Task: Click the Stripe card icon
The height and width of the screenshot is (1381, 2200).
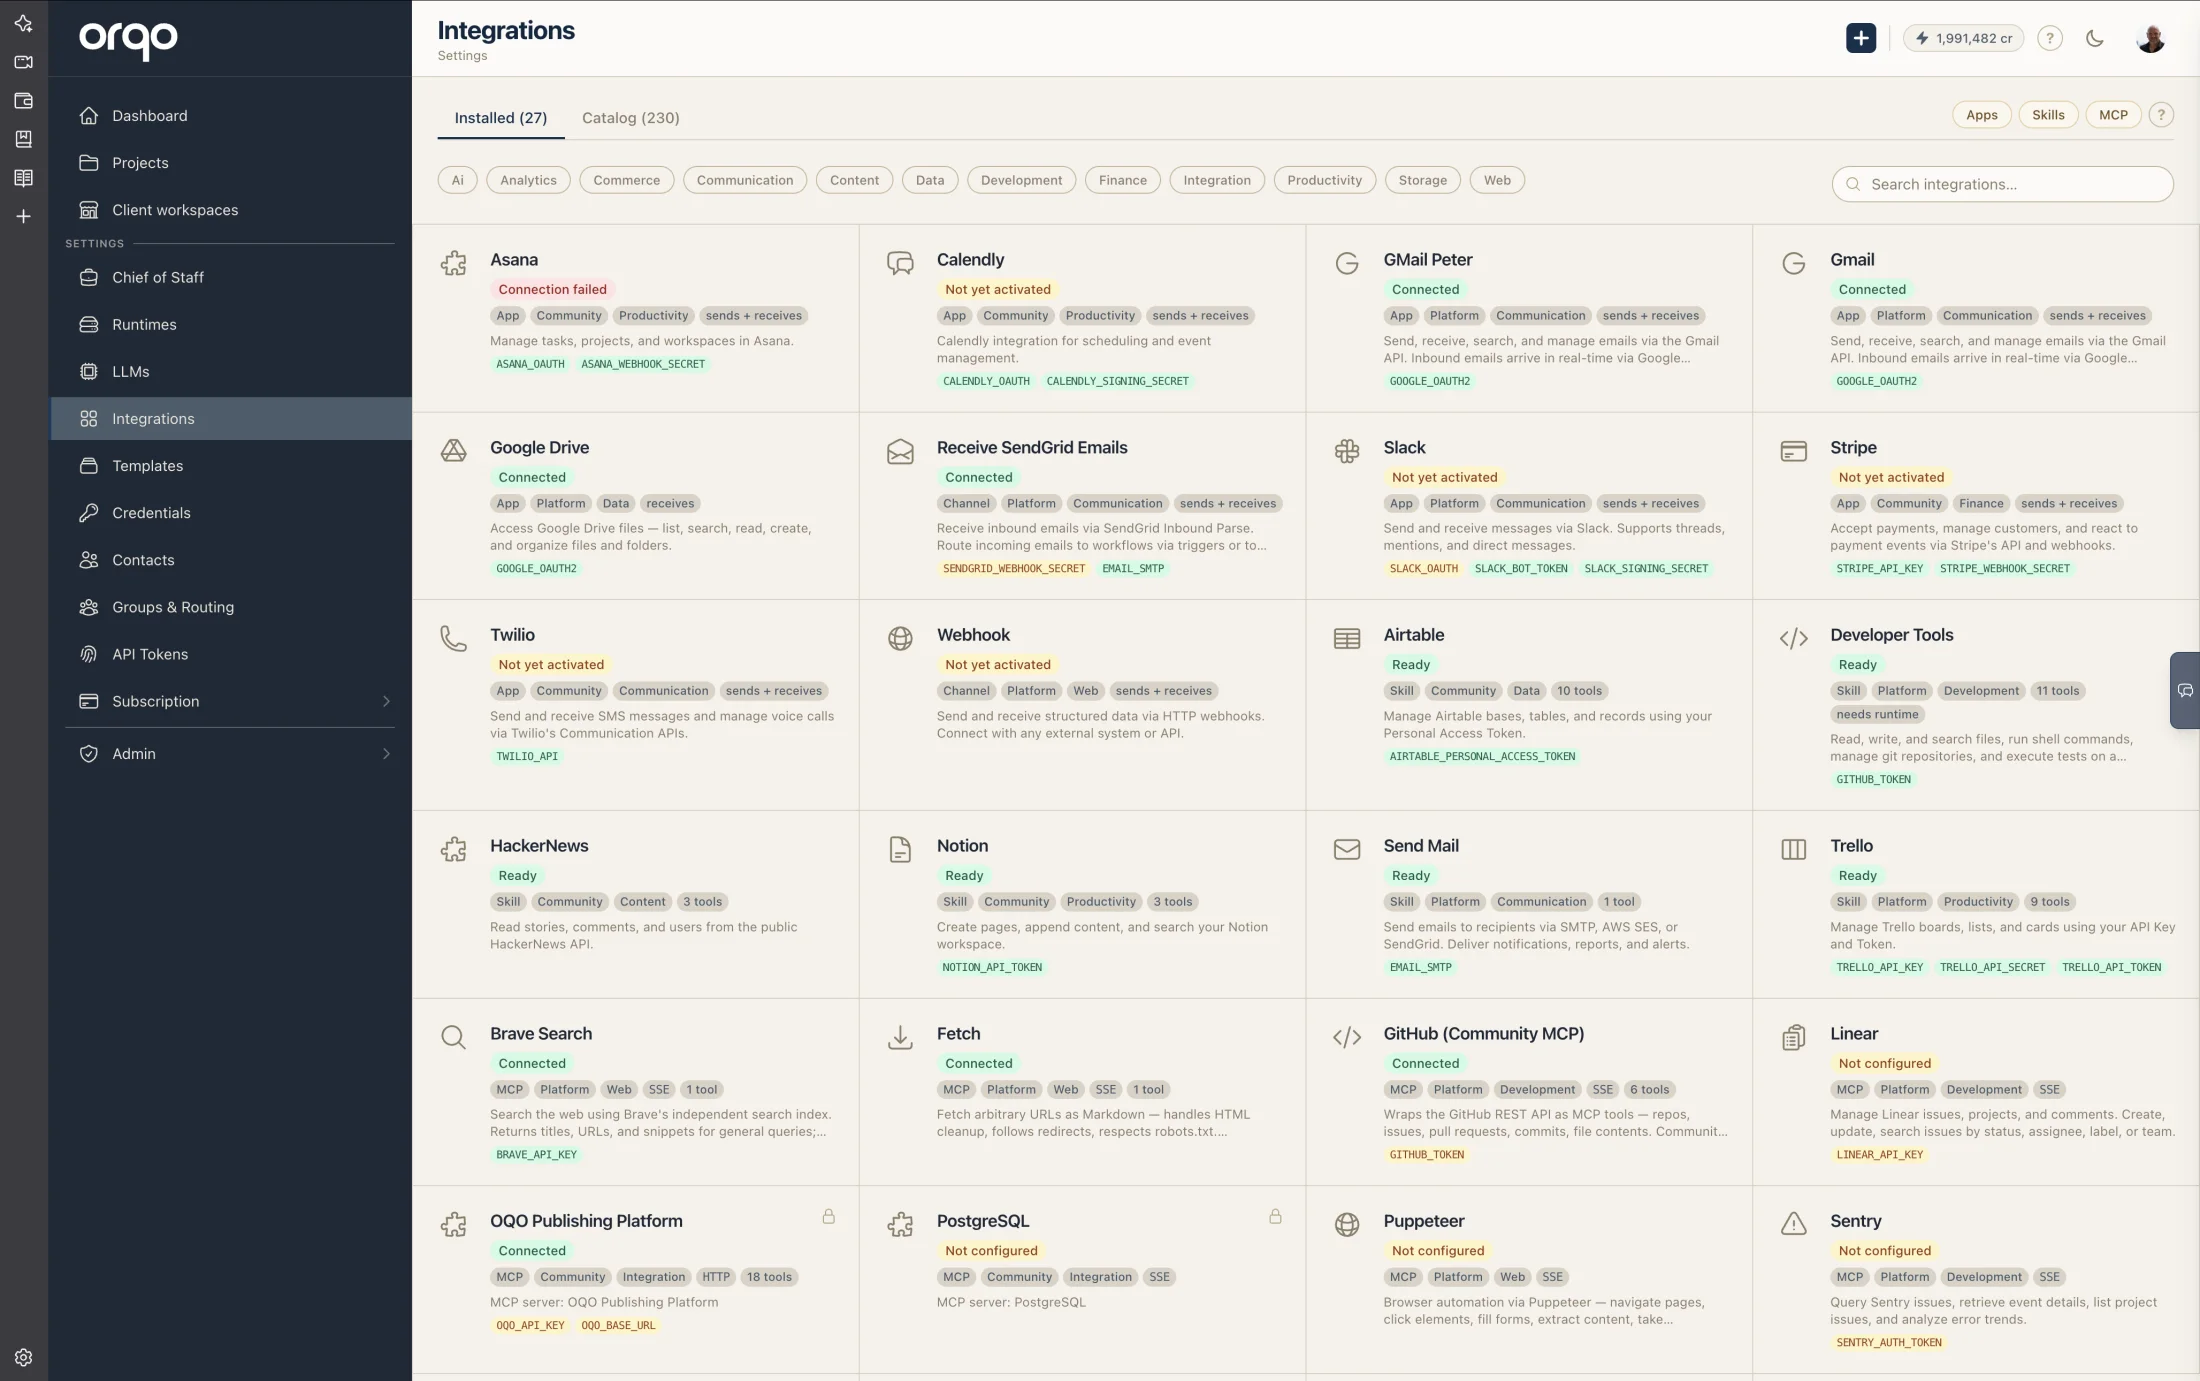Action: click(1794, 451)
